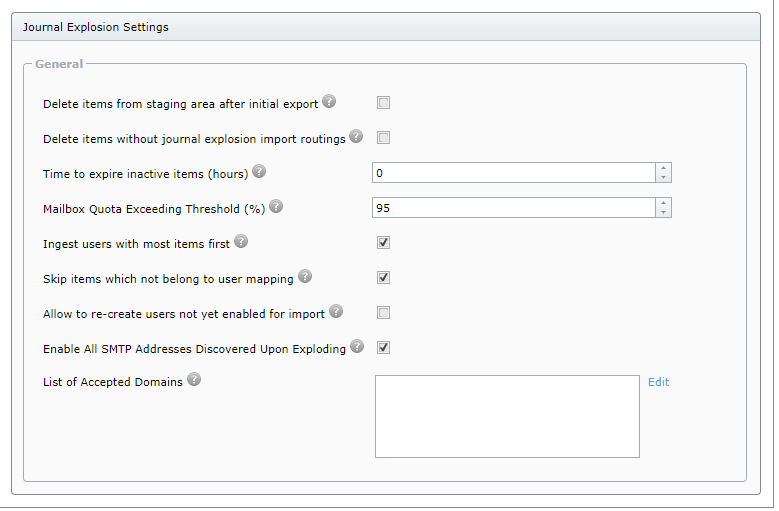The image size is (779, 511).
Task: Enable Delete items from staging area checkbox
Action: (384, 103)
